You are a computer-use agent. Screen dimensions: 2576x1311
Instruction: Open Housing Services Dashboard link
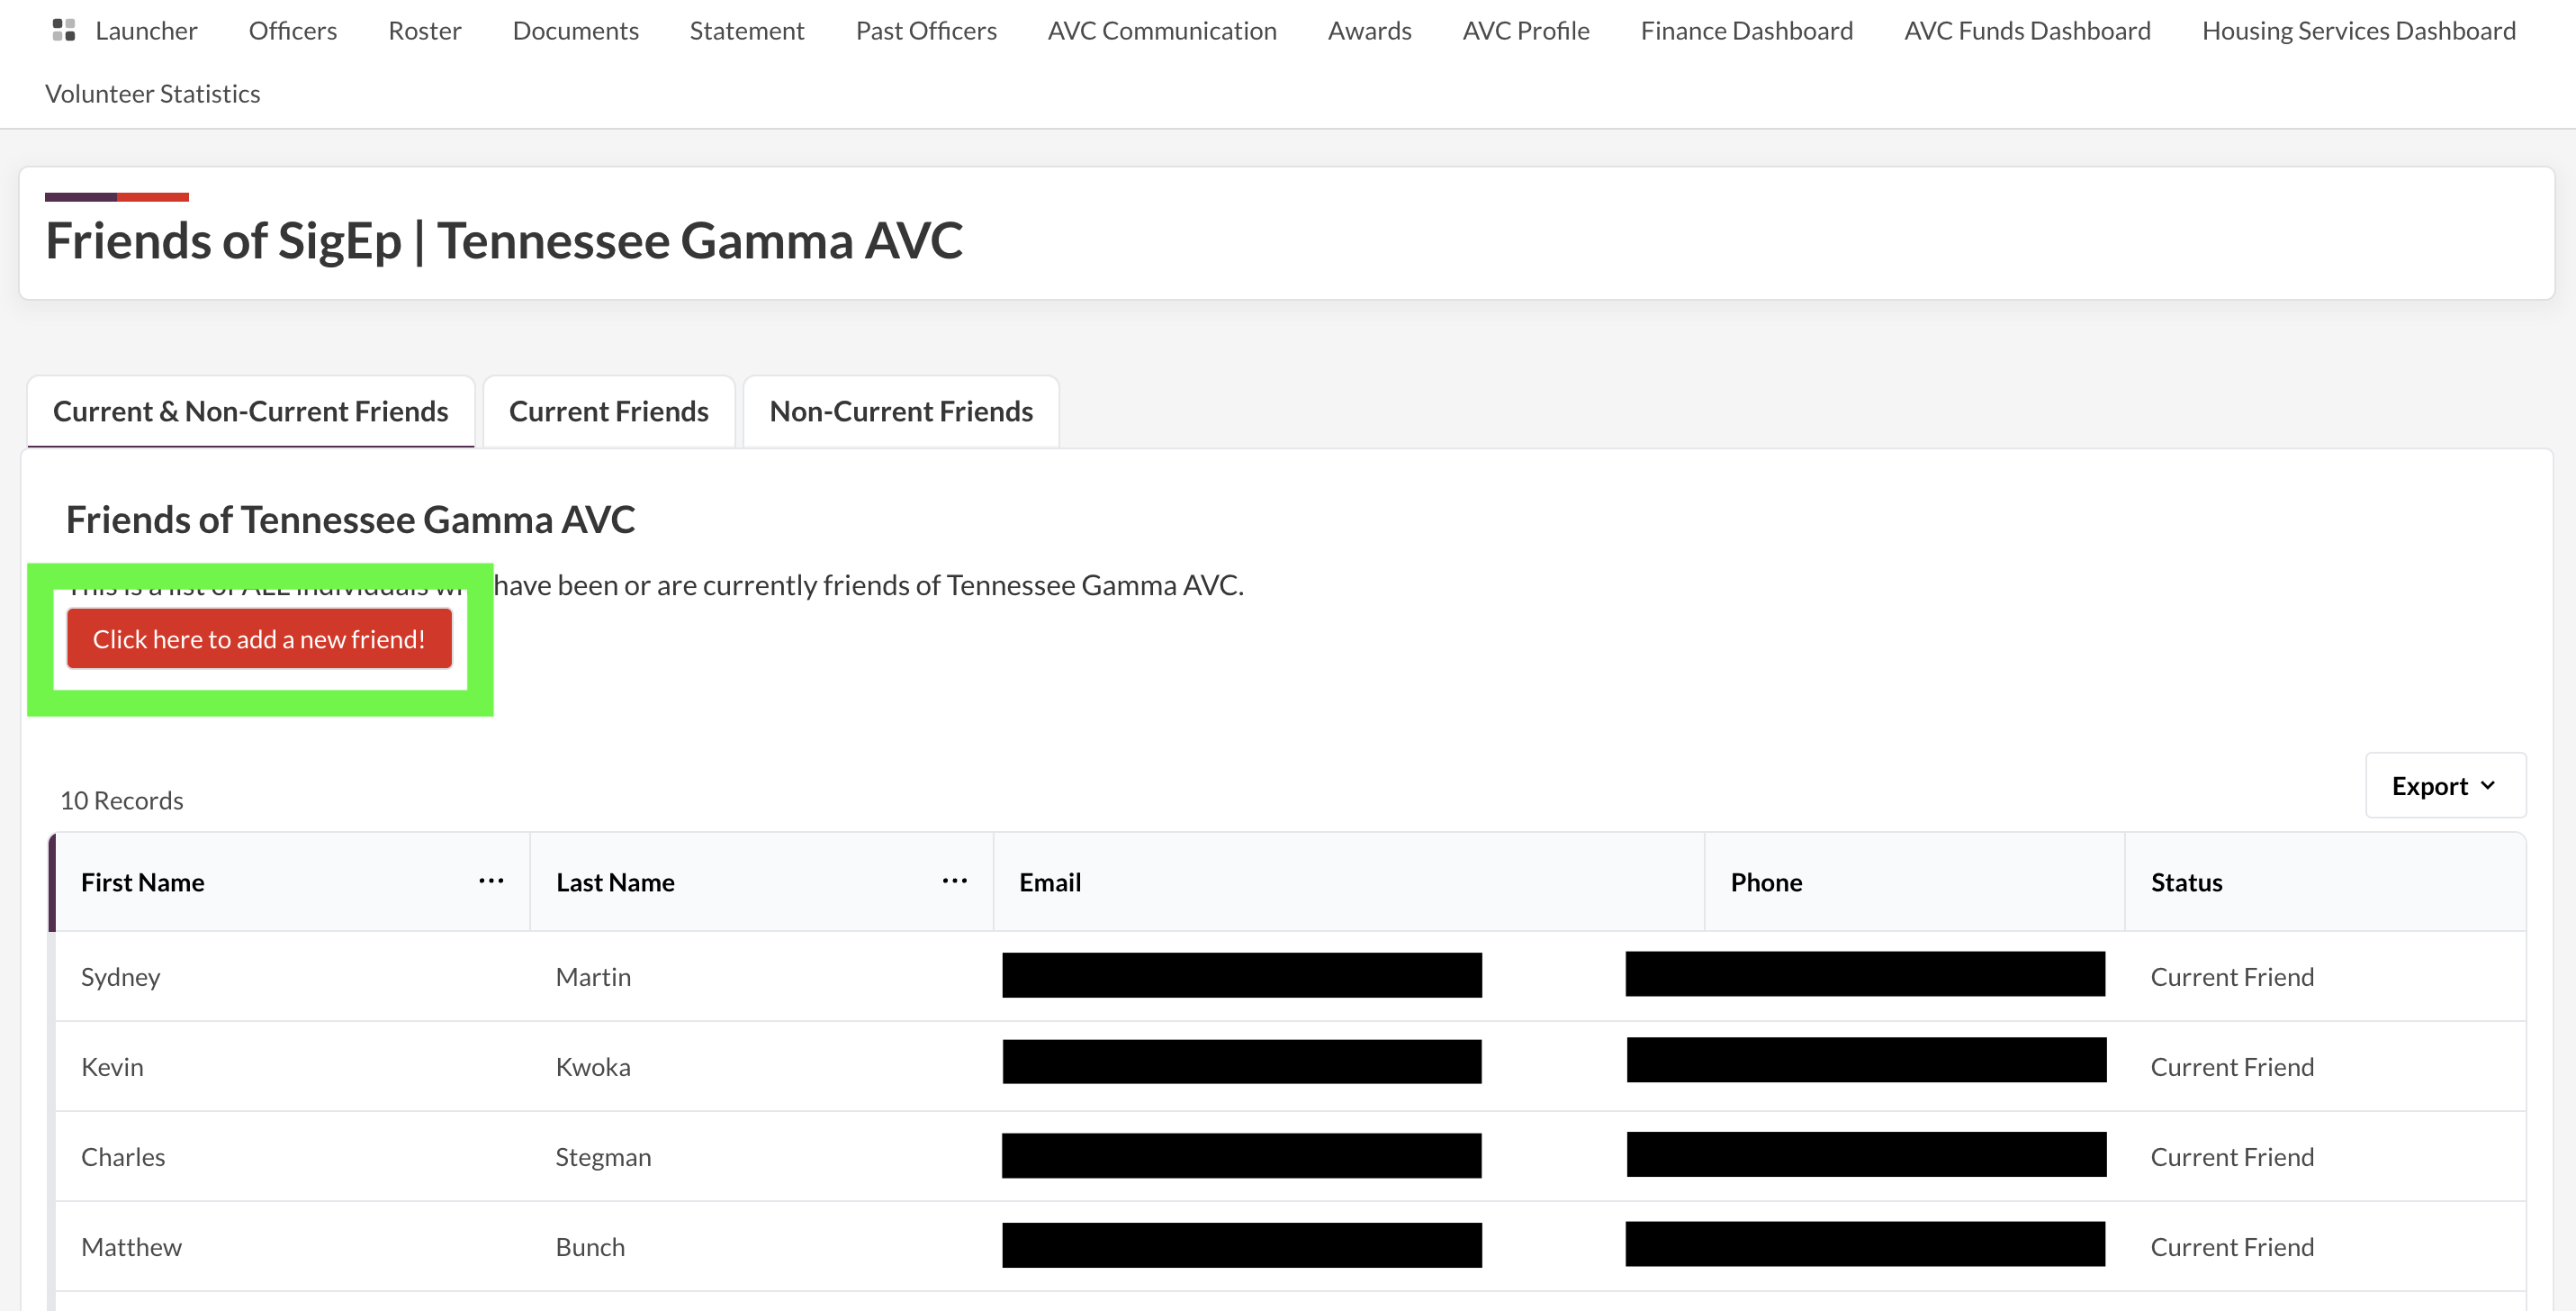click(x=2358, y=31)
